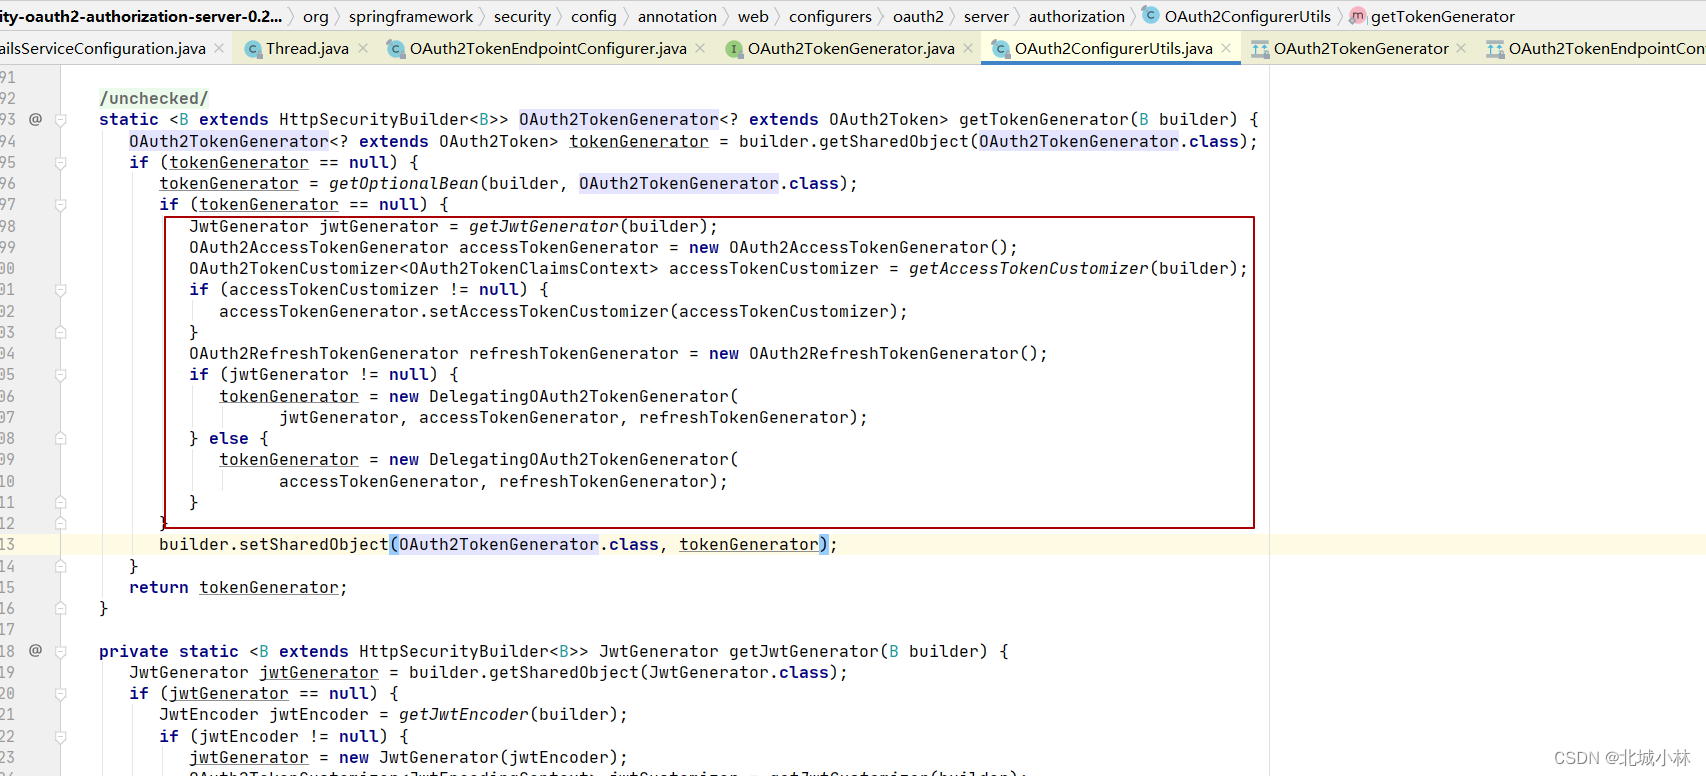
Task: Click the @ gutter icon beside getJwtGenerator declaration
Action: (35, 651)
